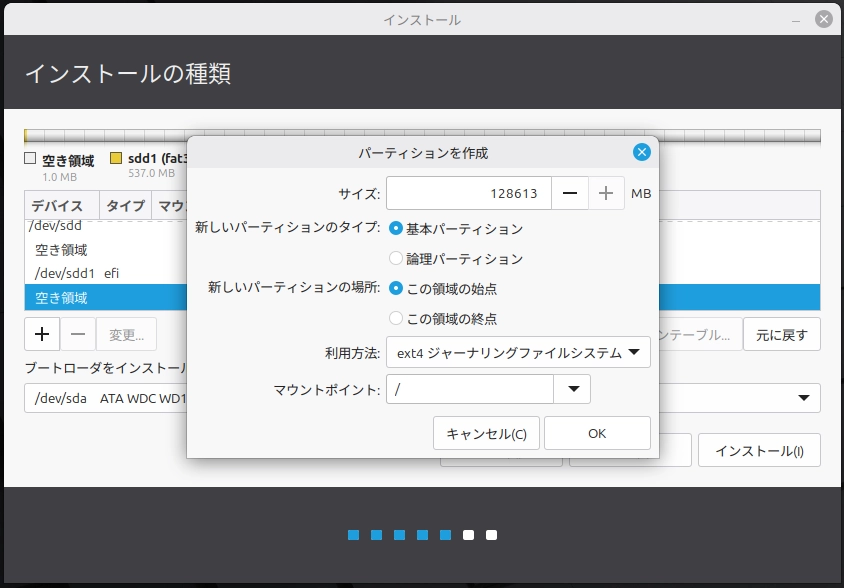This screenshot has width=844, height=588.
Task: Increase the size value with the plus stepper
Action: 605,193
